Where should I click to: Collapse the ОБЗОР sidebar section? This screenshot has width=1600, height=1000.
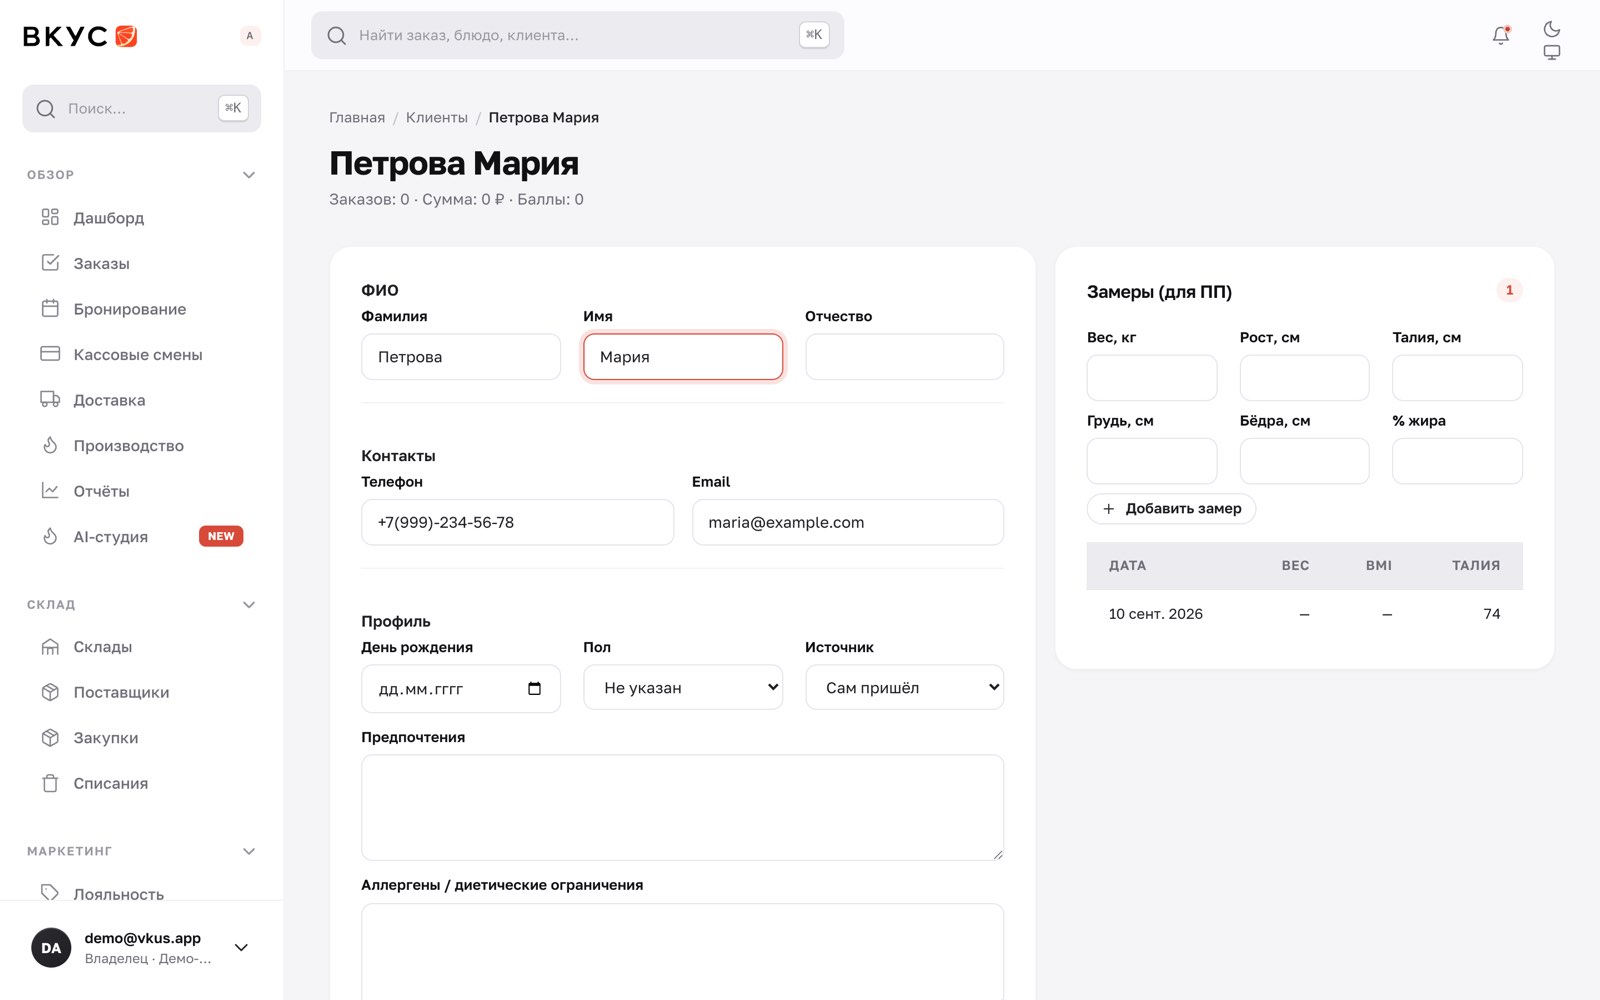tap(249, 175)
